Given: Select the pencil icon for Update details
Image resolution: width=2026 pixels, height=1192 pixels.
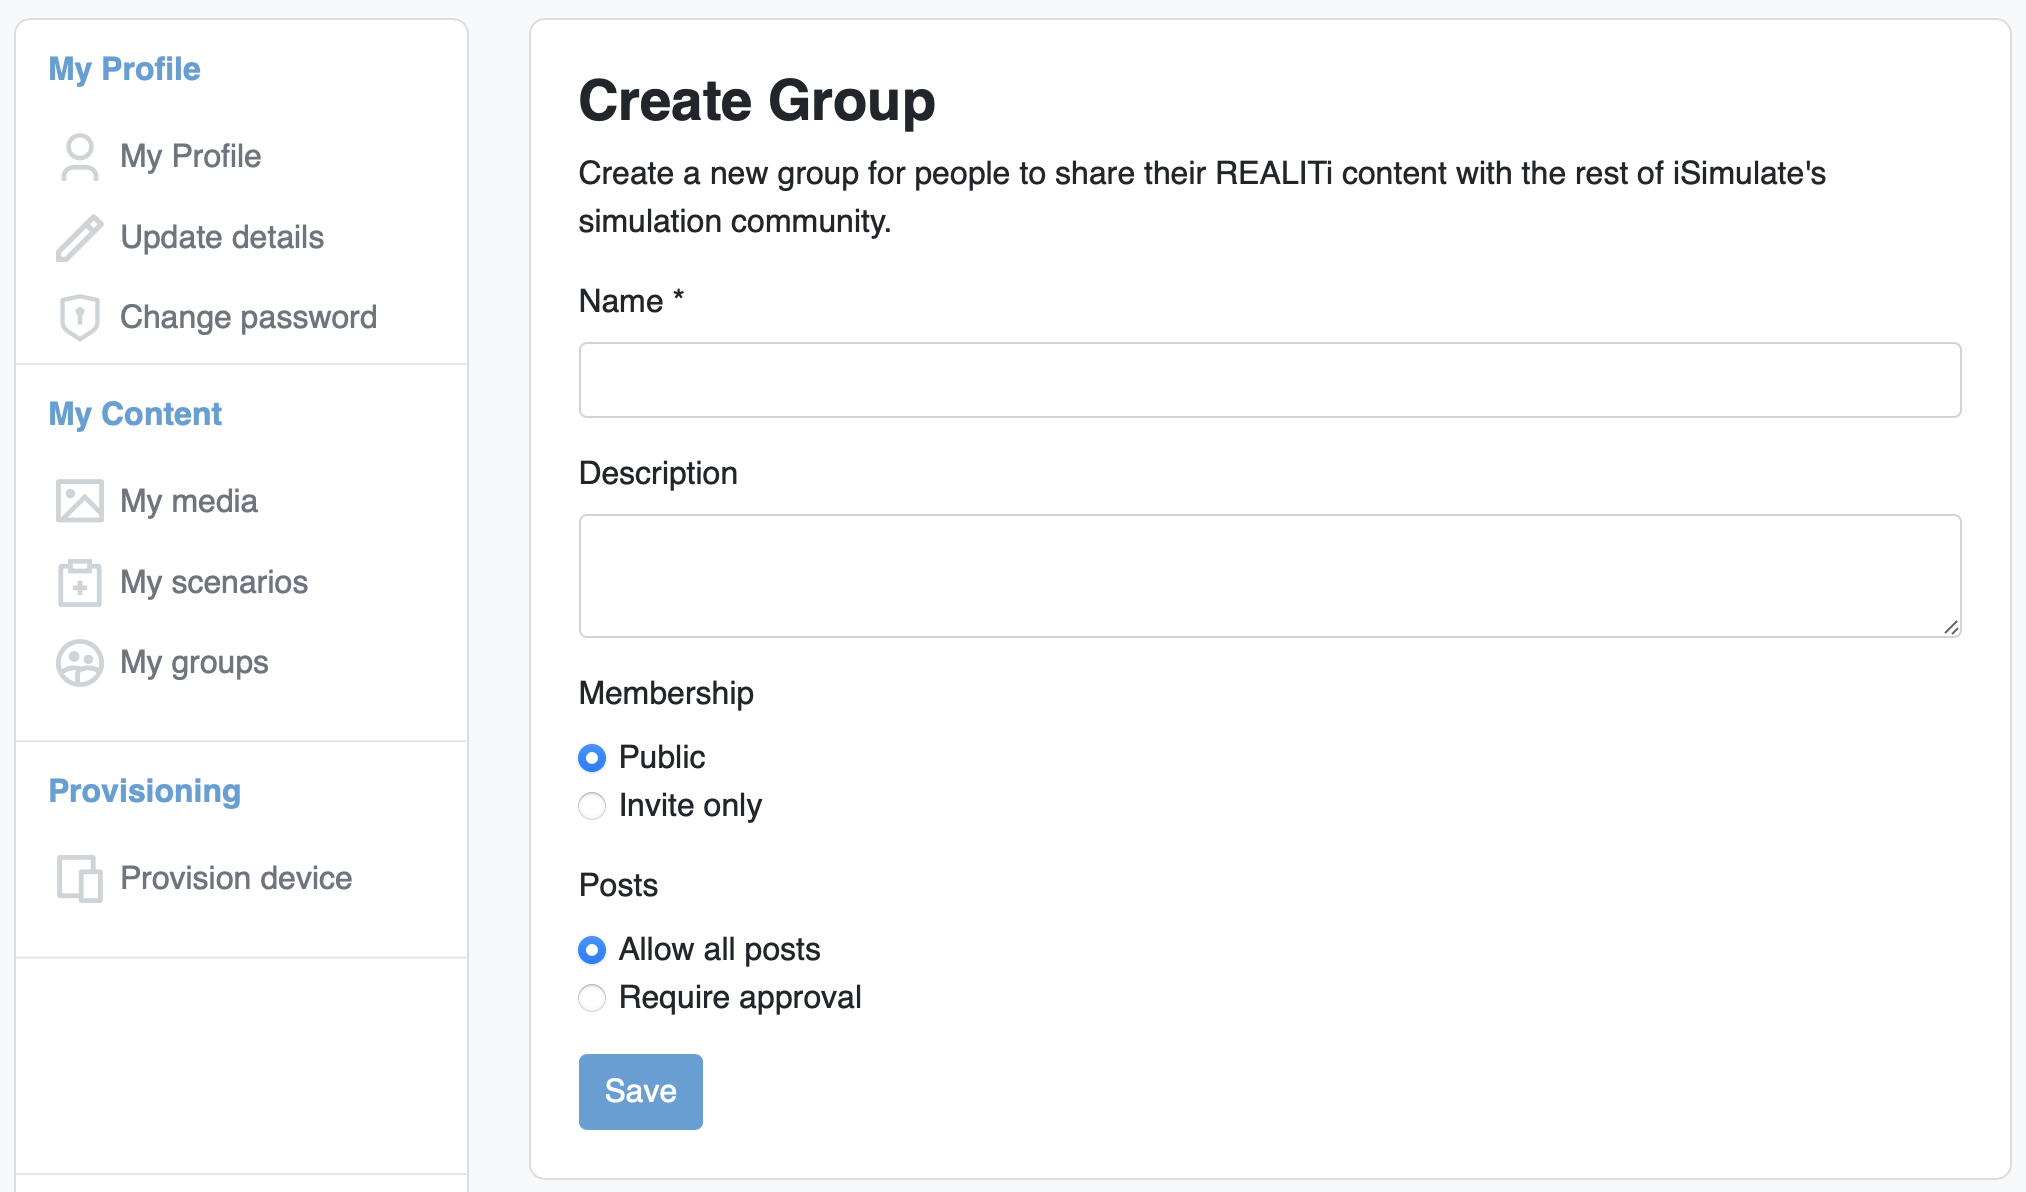Looking at the screenshot, I should 80,237.
